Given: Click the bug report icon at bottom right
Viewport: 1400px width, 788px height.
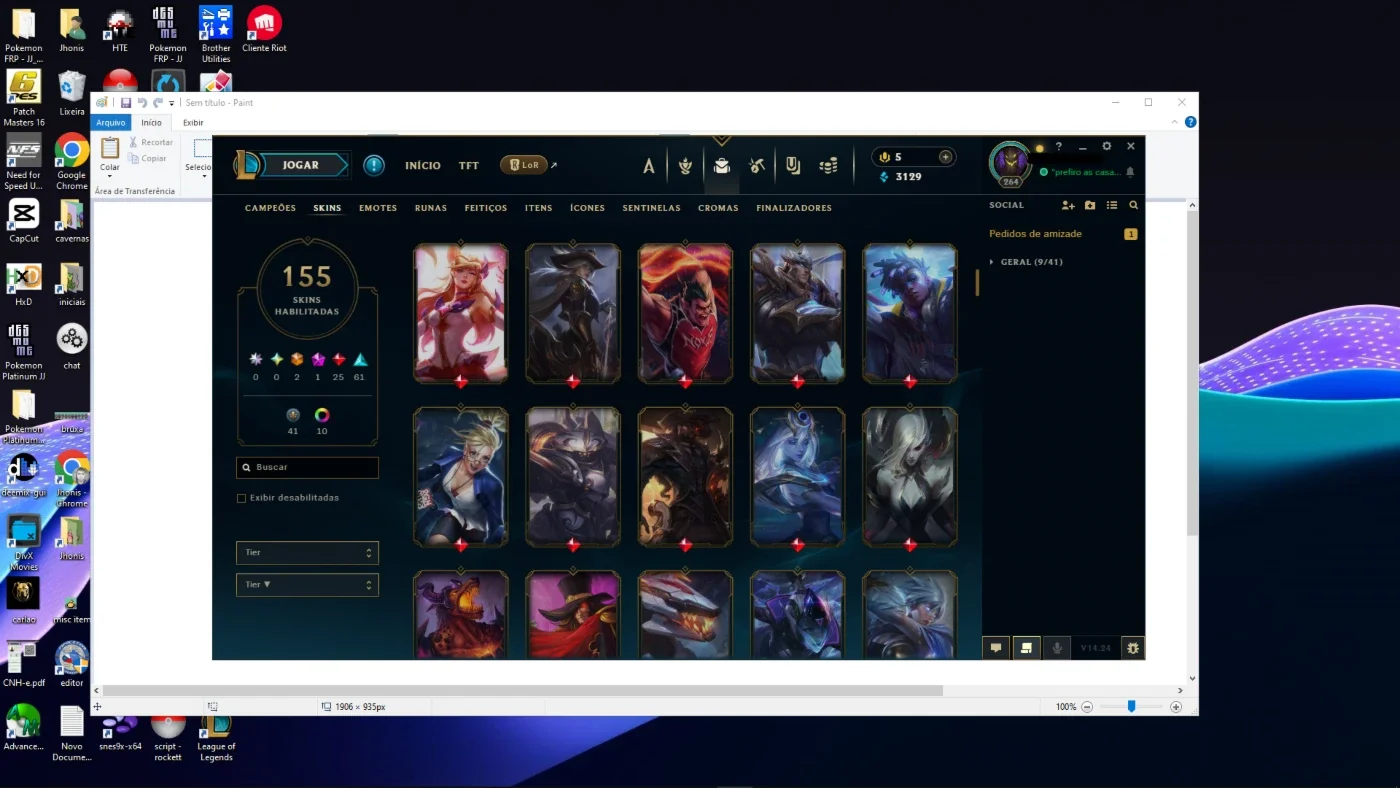Looking at the screenshot, I should click(x=1133, y=648).
